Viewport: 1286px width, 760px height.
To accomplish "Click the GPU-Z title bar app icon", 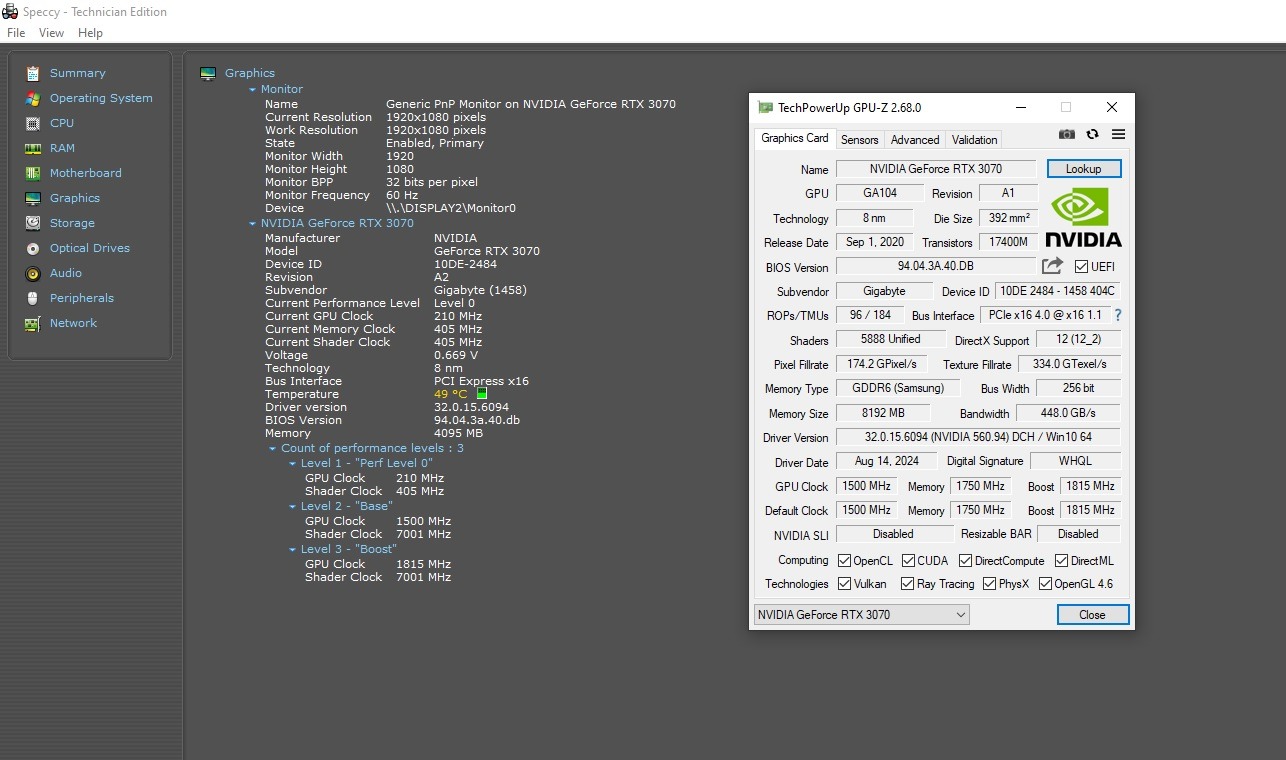I will click(x=765, y=107).
